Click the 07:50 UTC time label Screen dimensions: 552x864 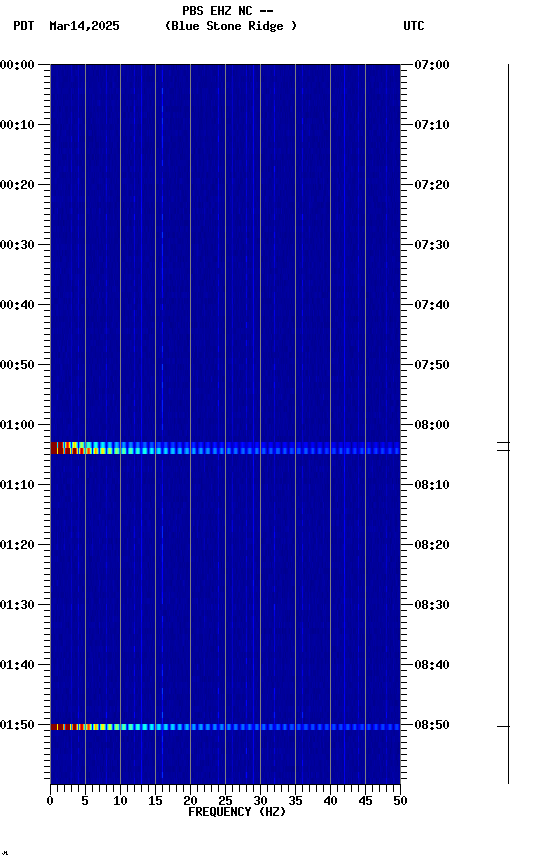[x=432, y=365]
